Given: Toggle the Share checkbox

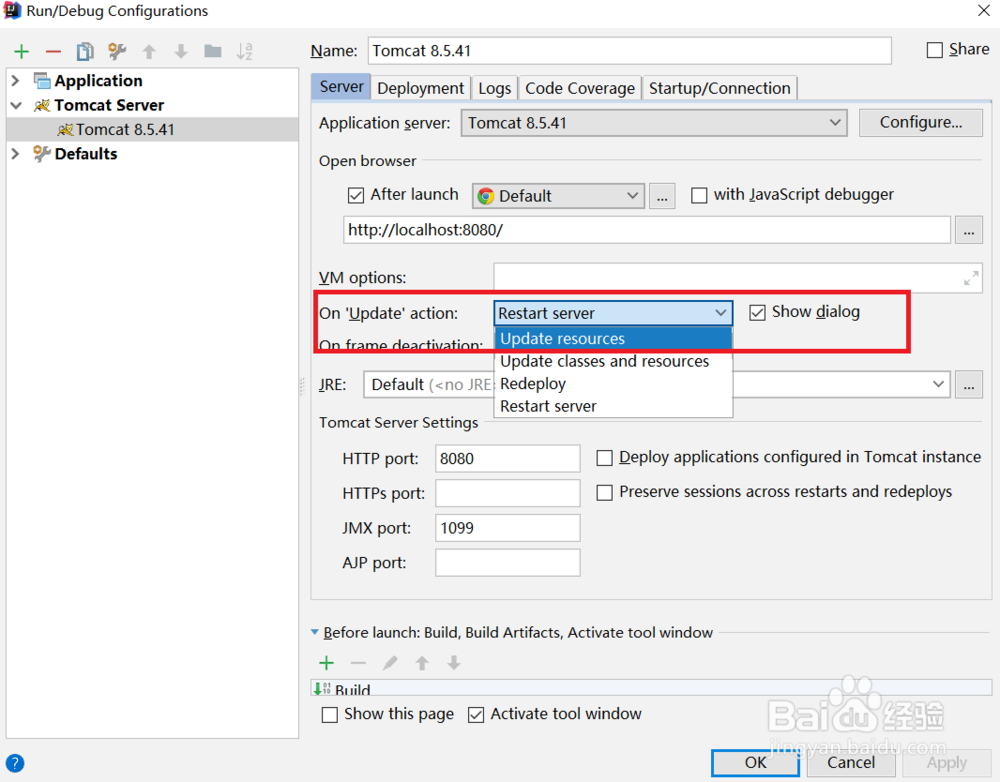Looking at the screenshot, I should 934,50.
